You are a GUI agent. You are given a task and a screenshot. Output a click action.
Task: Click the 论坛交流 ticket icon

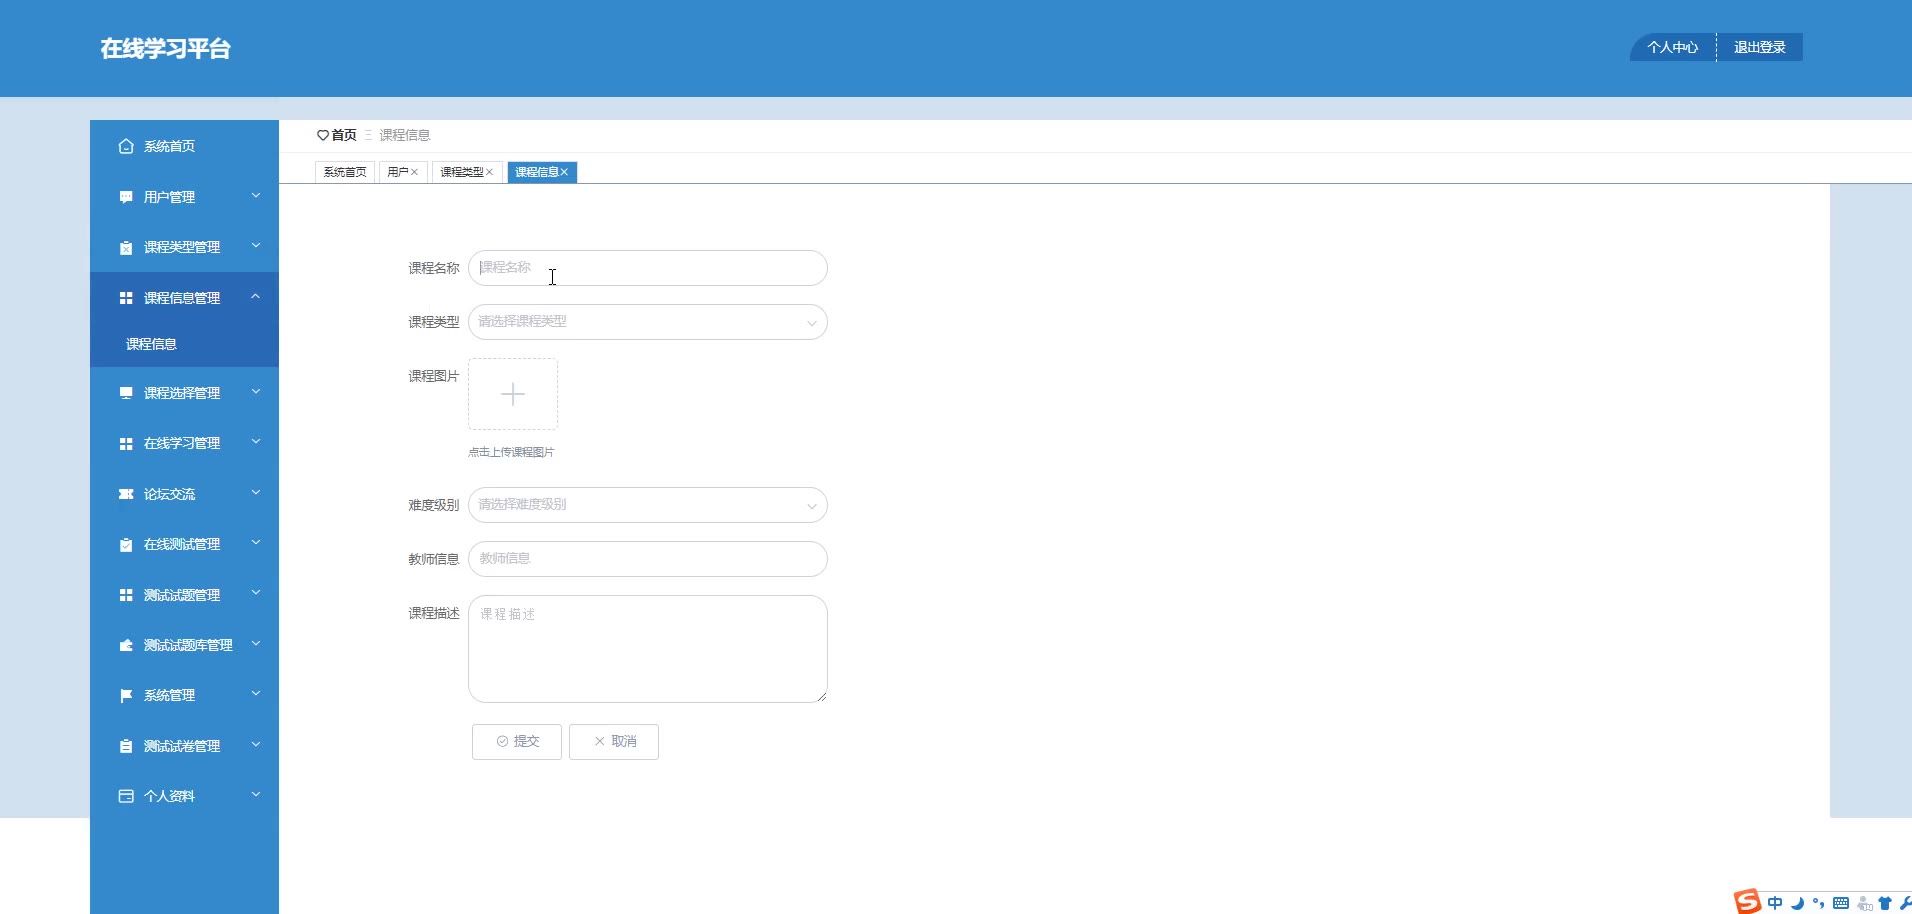pos(126,494)
